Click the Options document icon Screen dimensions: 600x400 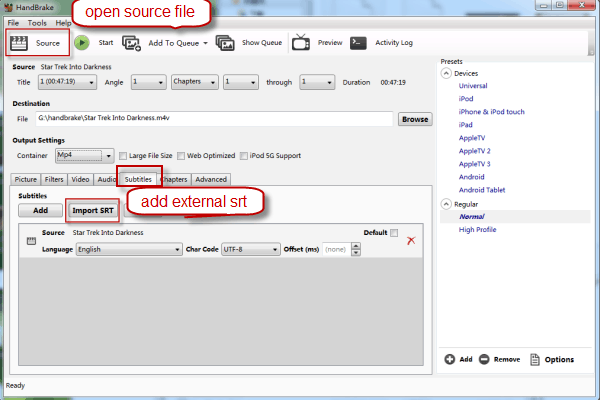coord(535,359)
